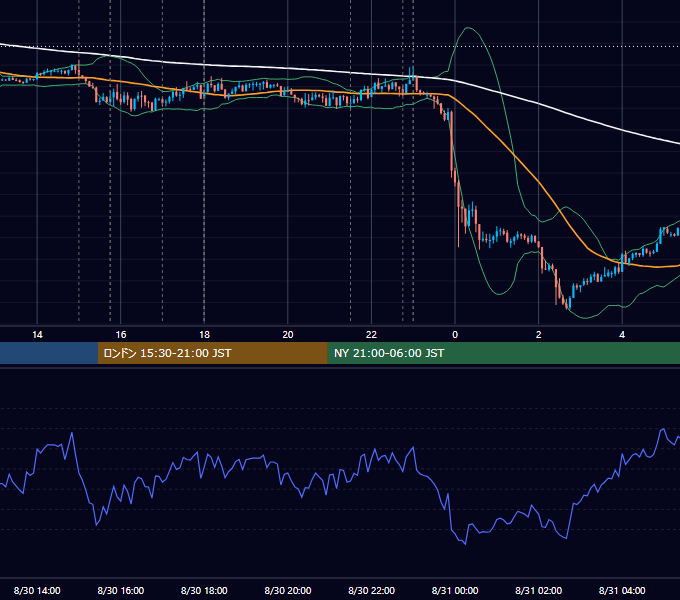Image resolution: width=680 pixels, height=600 pixels.
Task: Click the 8/30 14:00 date label
Action: pos(37,590)
